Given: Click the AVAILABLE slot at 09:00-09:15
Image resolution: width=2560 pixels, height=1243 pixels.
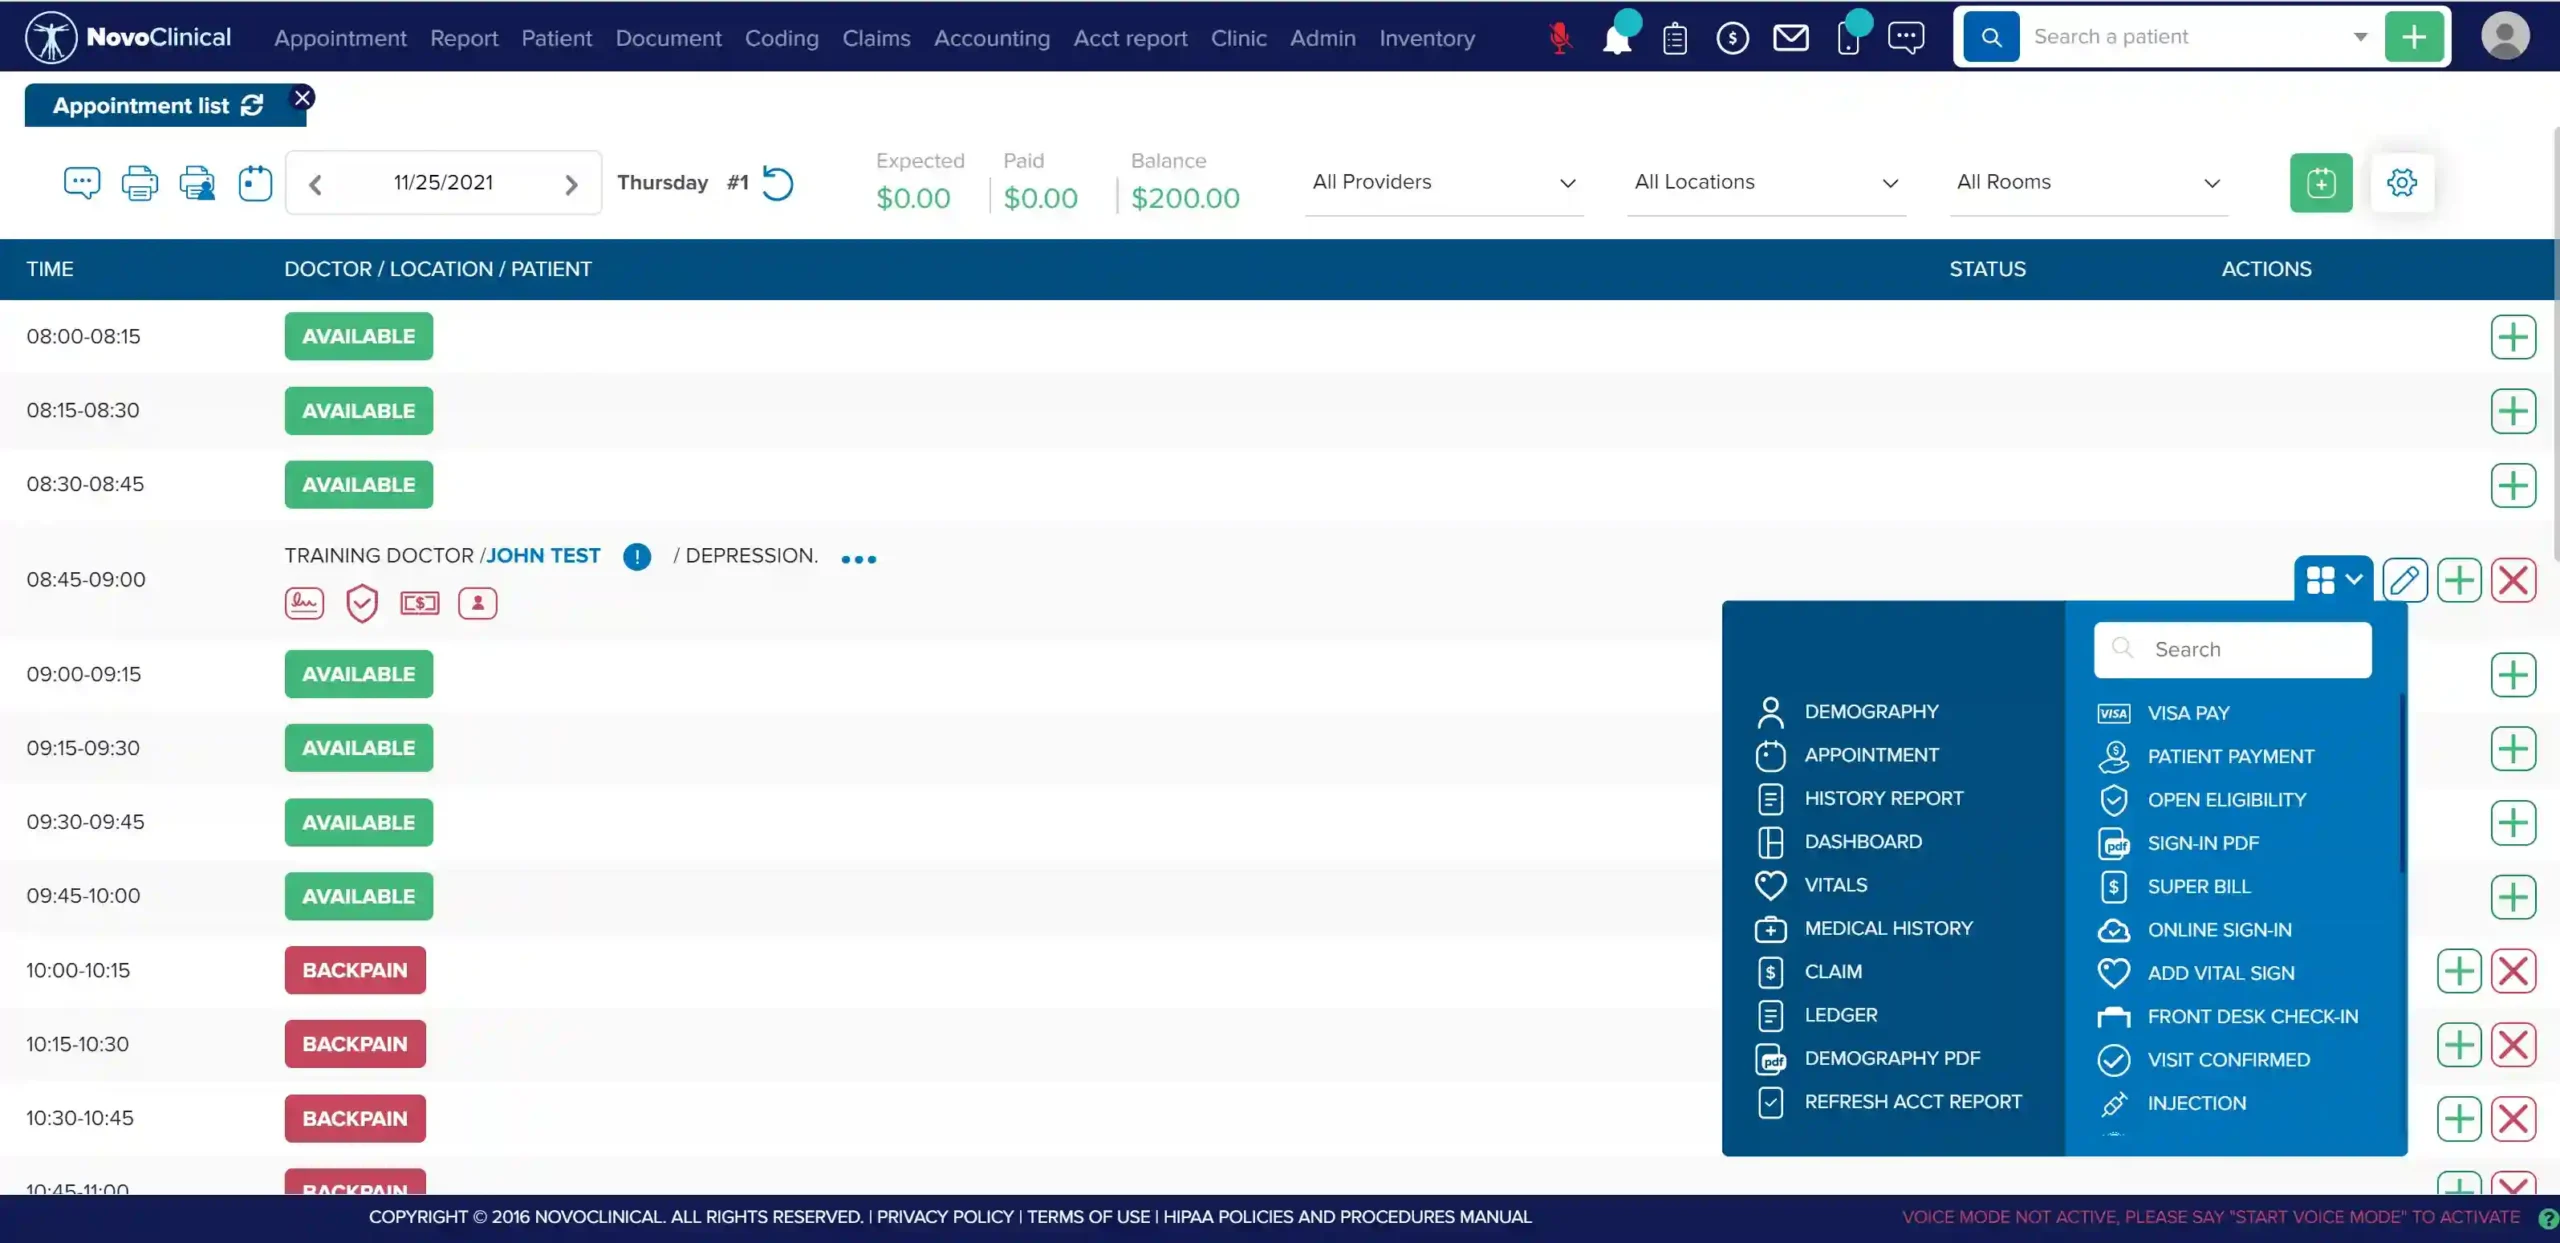Looking at the screenshot, I should coord(358,673).
